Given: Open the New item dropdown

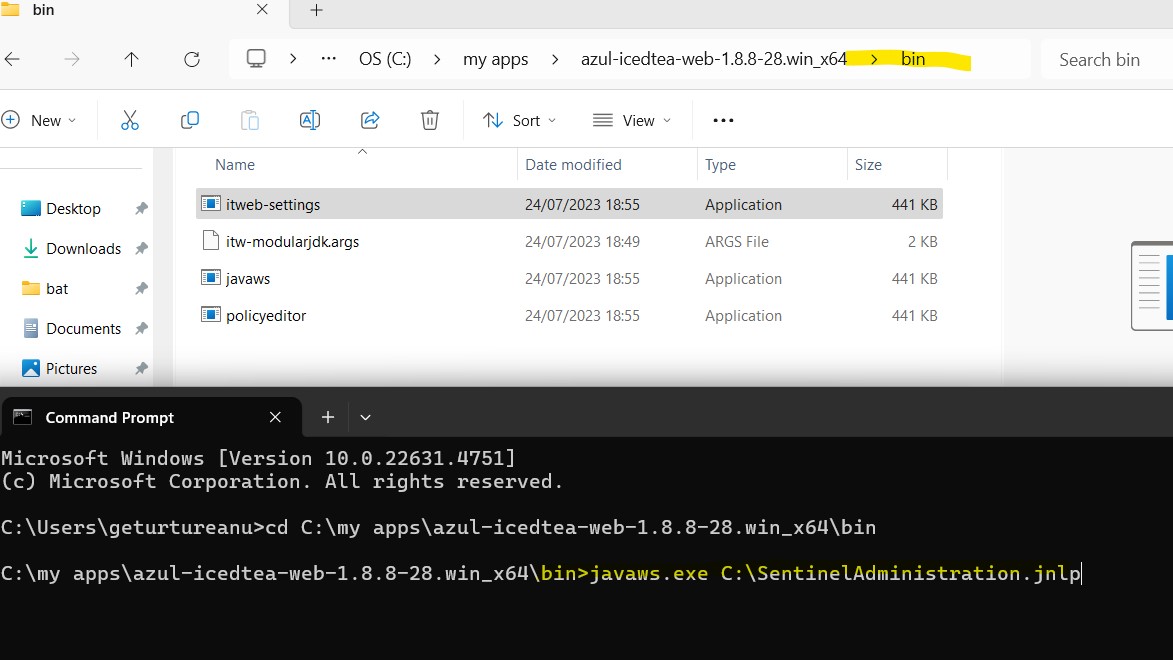Looking at the screenshot, I should [x=40, y=120].
